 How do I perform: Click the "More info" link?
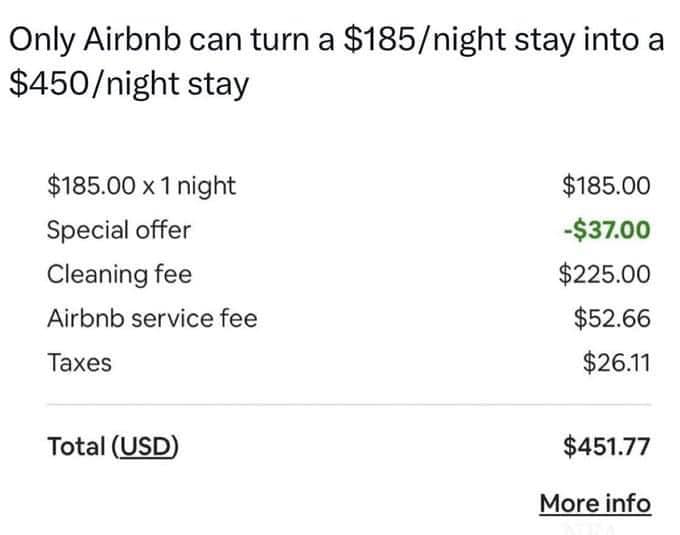(594, 502)
